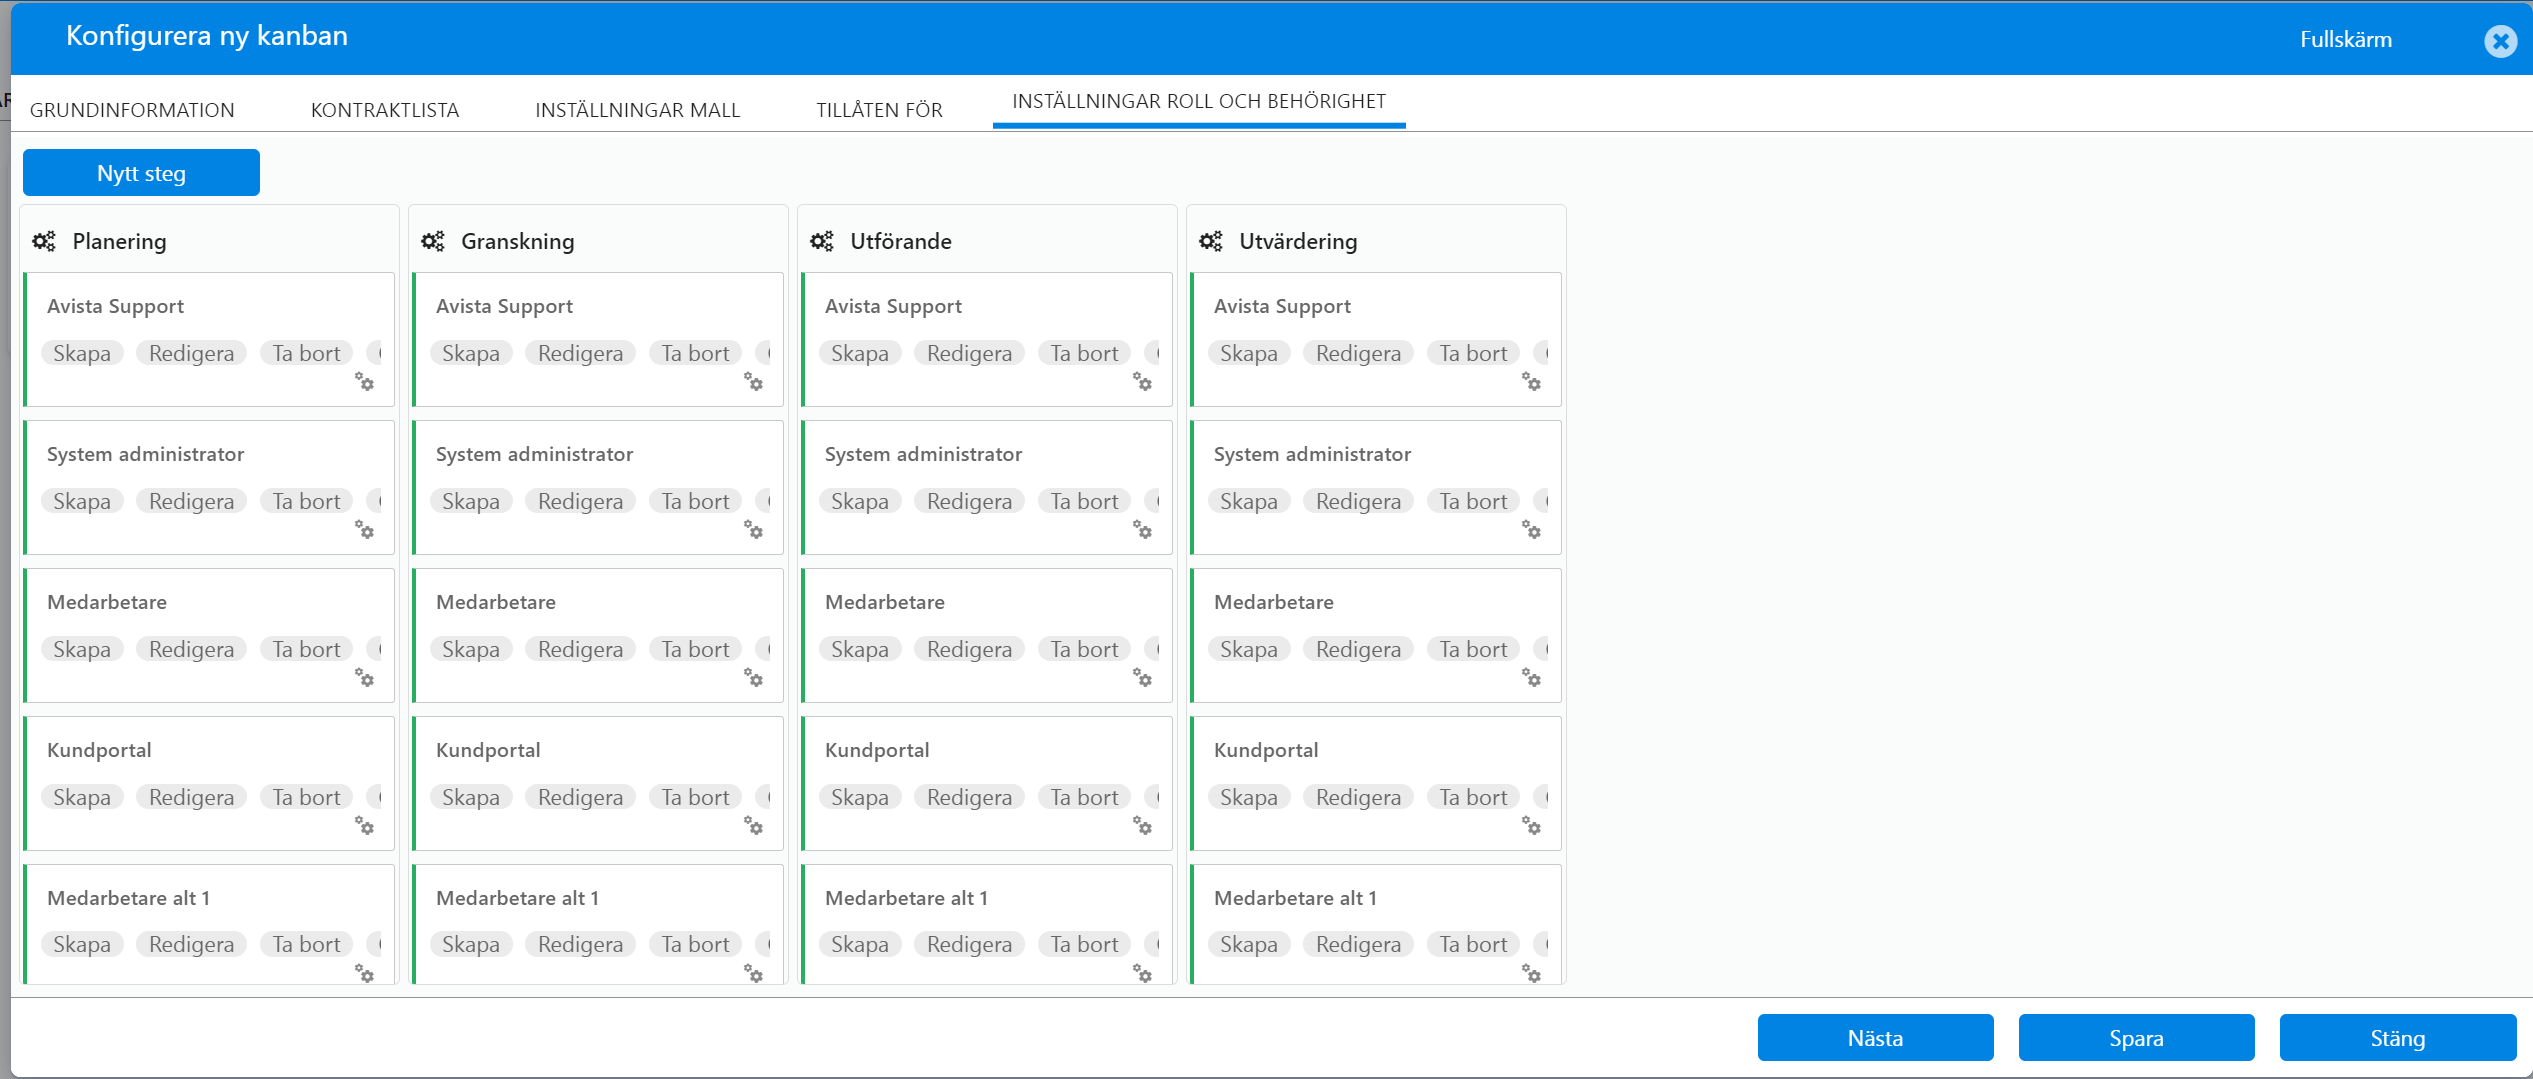The width and height of the screenshot is (2533, 1079).
Task: Click gear icon on Medarbetare card in Utförande
Action: click(1143, 678)
